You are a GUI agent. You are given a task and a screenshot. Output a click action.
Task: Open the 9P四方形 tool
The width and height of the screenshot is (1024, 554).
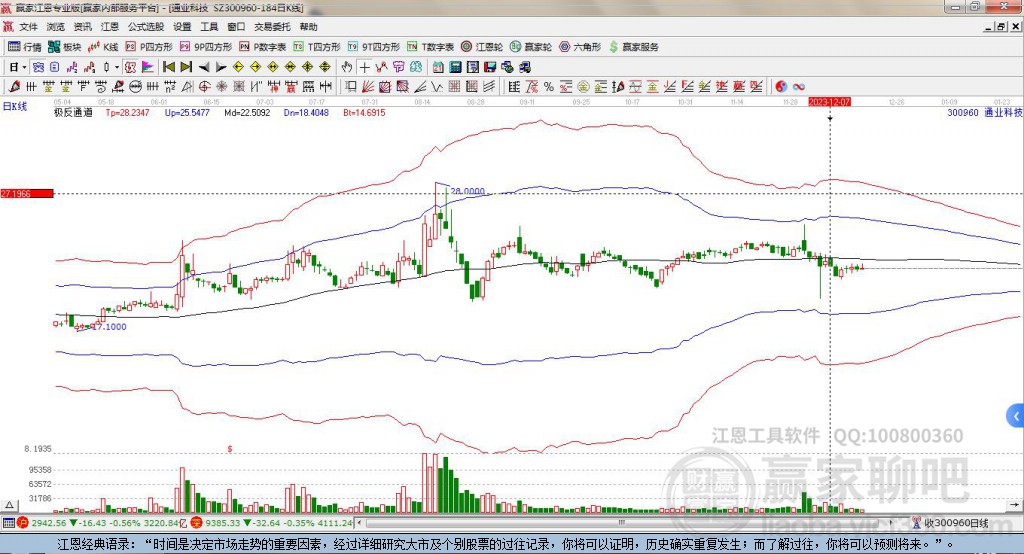[206, 47]
